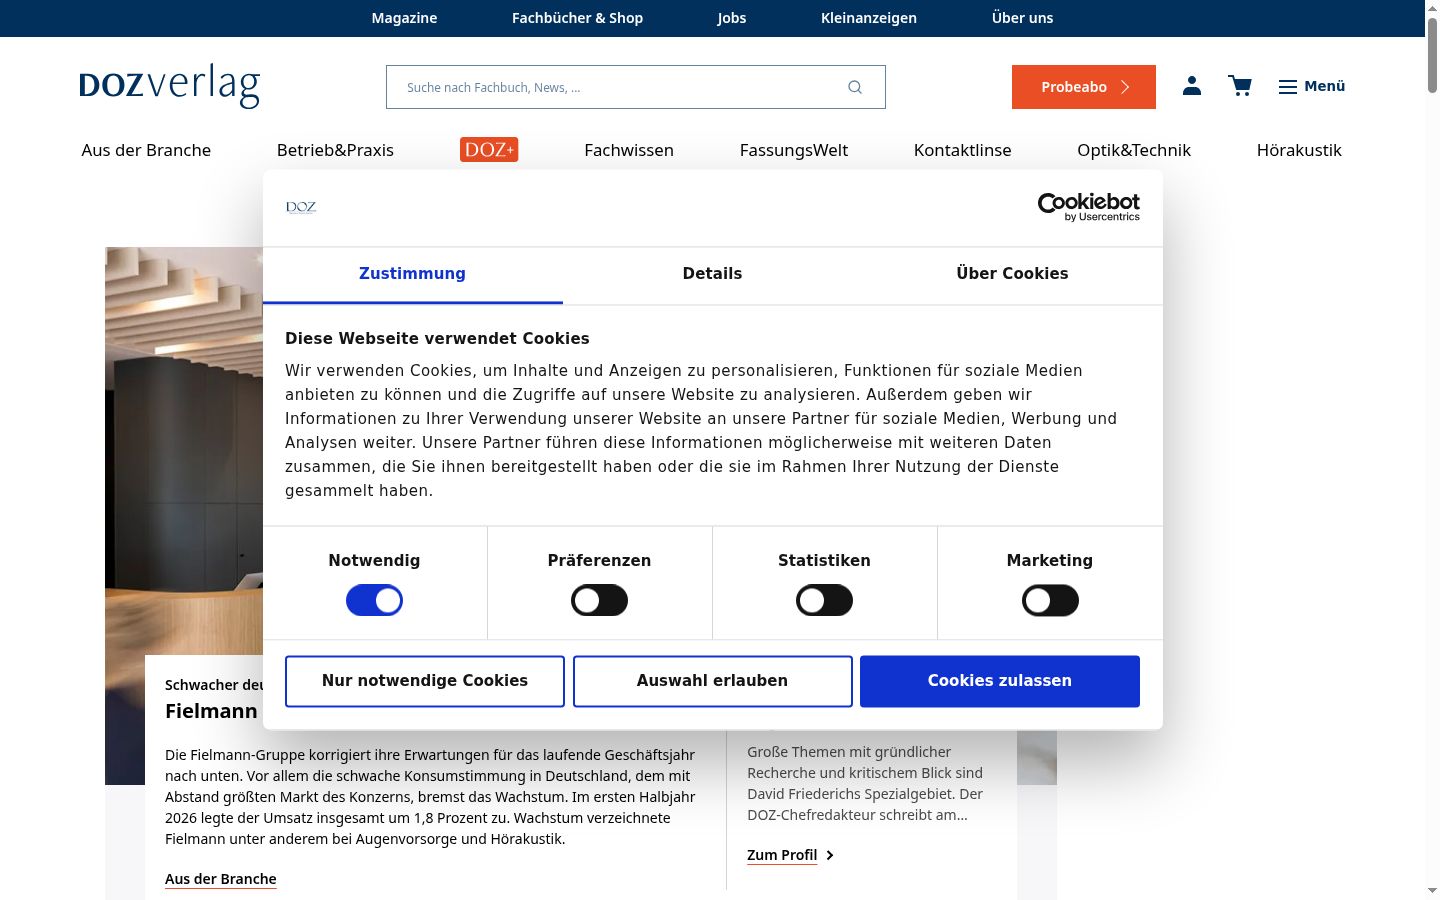The height and width of the screenshot is (900, 1440).
Task: Go to FassungsWelt category
Action: click(x=794, y=150)
